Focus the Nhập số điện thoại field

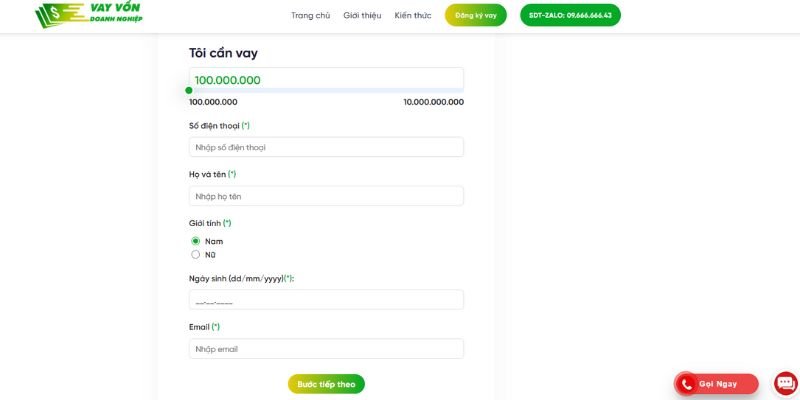pos(327,147)
